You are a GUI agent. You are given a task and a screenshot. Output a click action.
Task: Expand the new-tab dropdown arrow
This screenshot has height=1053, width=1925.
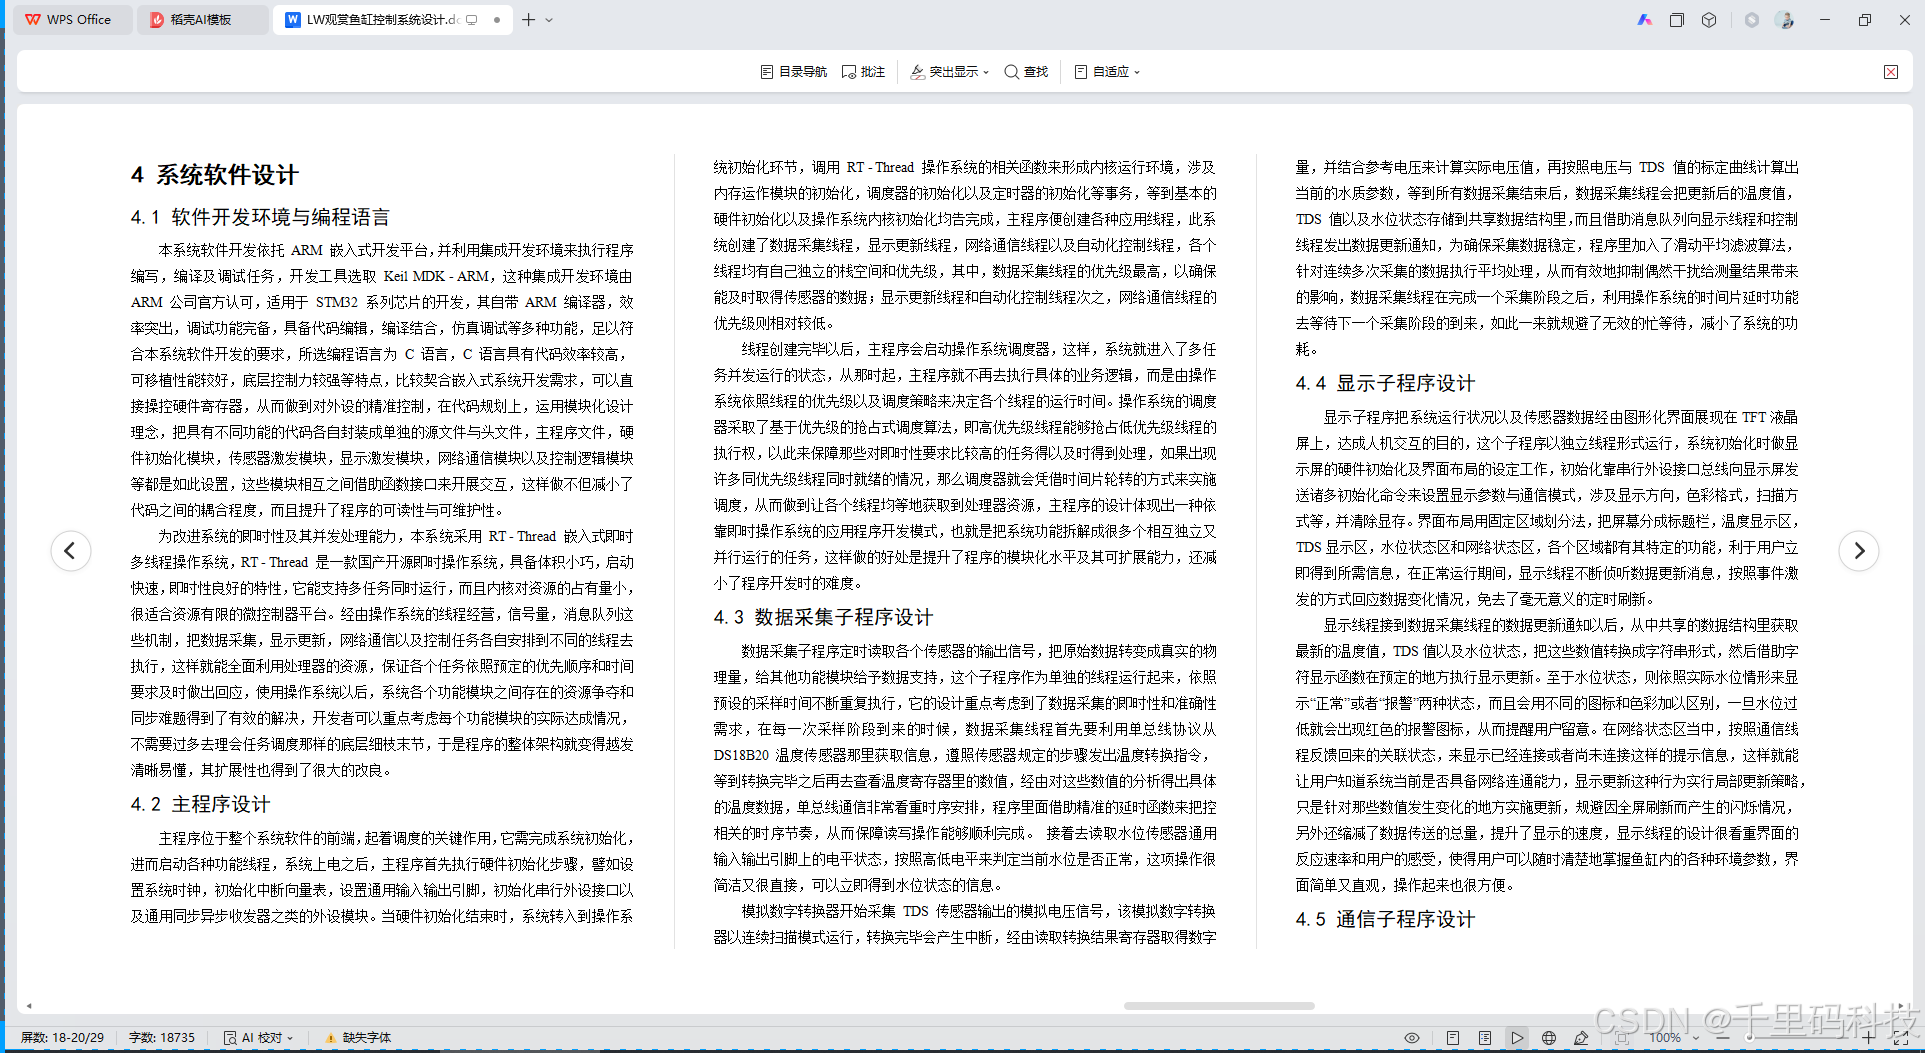click(x=549, y=19)
